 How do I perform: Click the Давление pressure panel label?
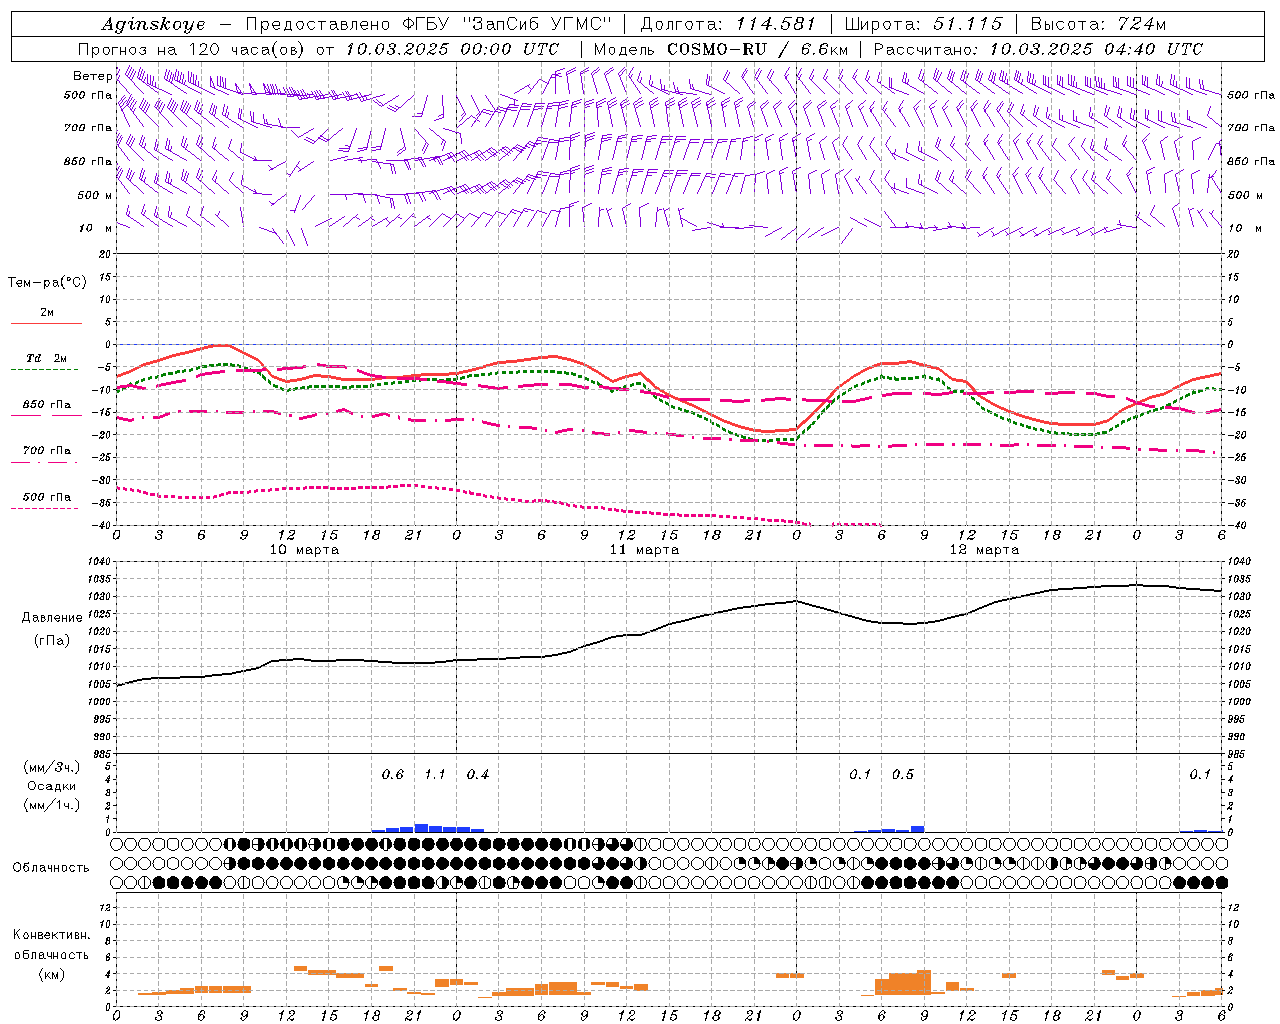(52, 618)
